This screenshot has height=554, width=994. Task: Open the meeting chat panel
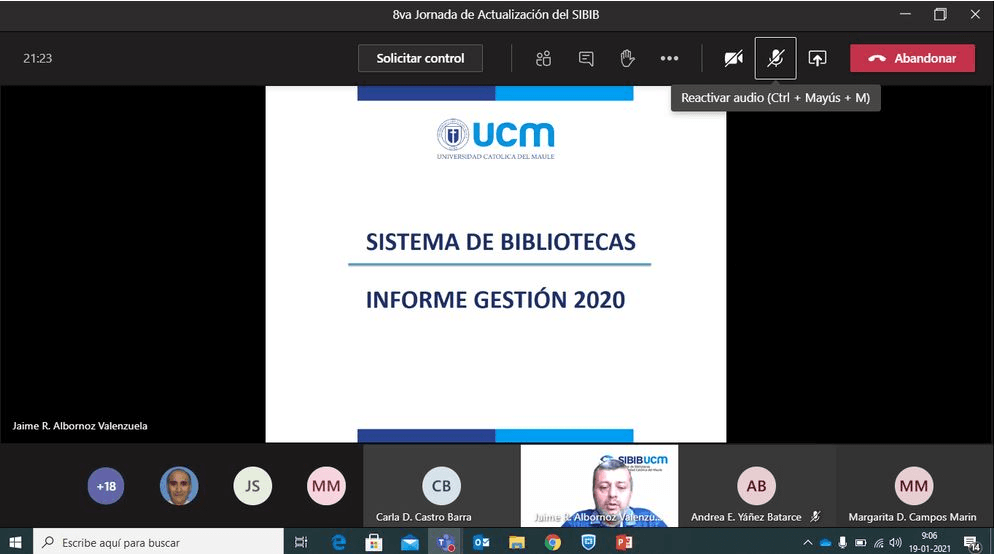[x=586, y=58]
